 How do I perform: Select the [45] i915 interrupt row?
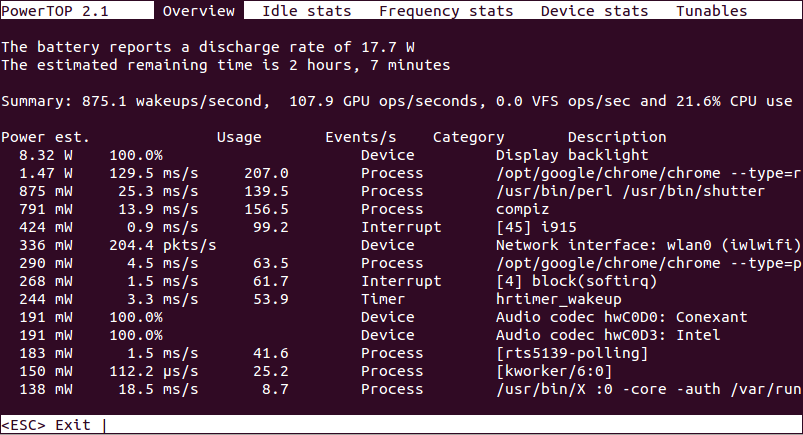(x=402, y=227)
